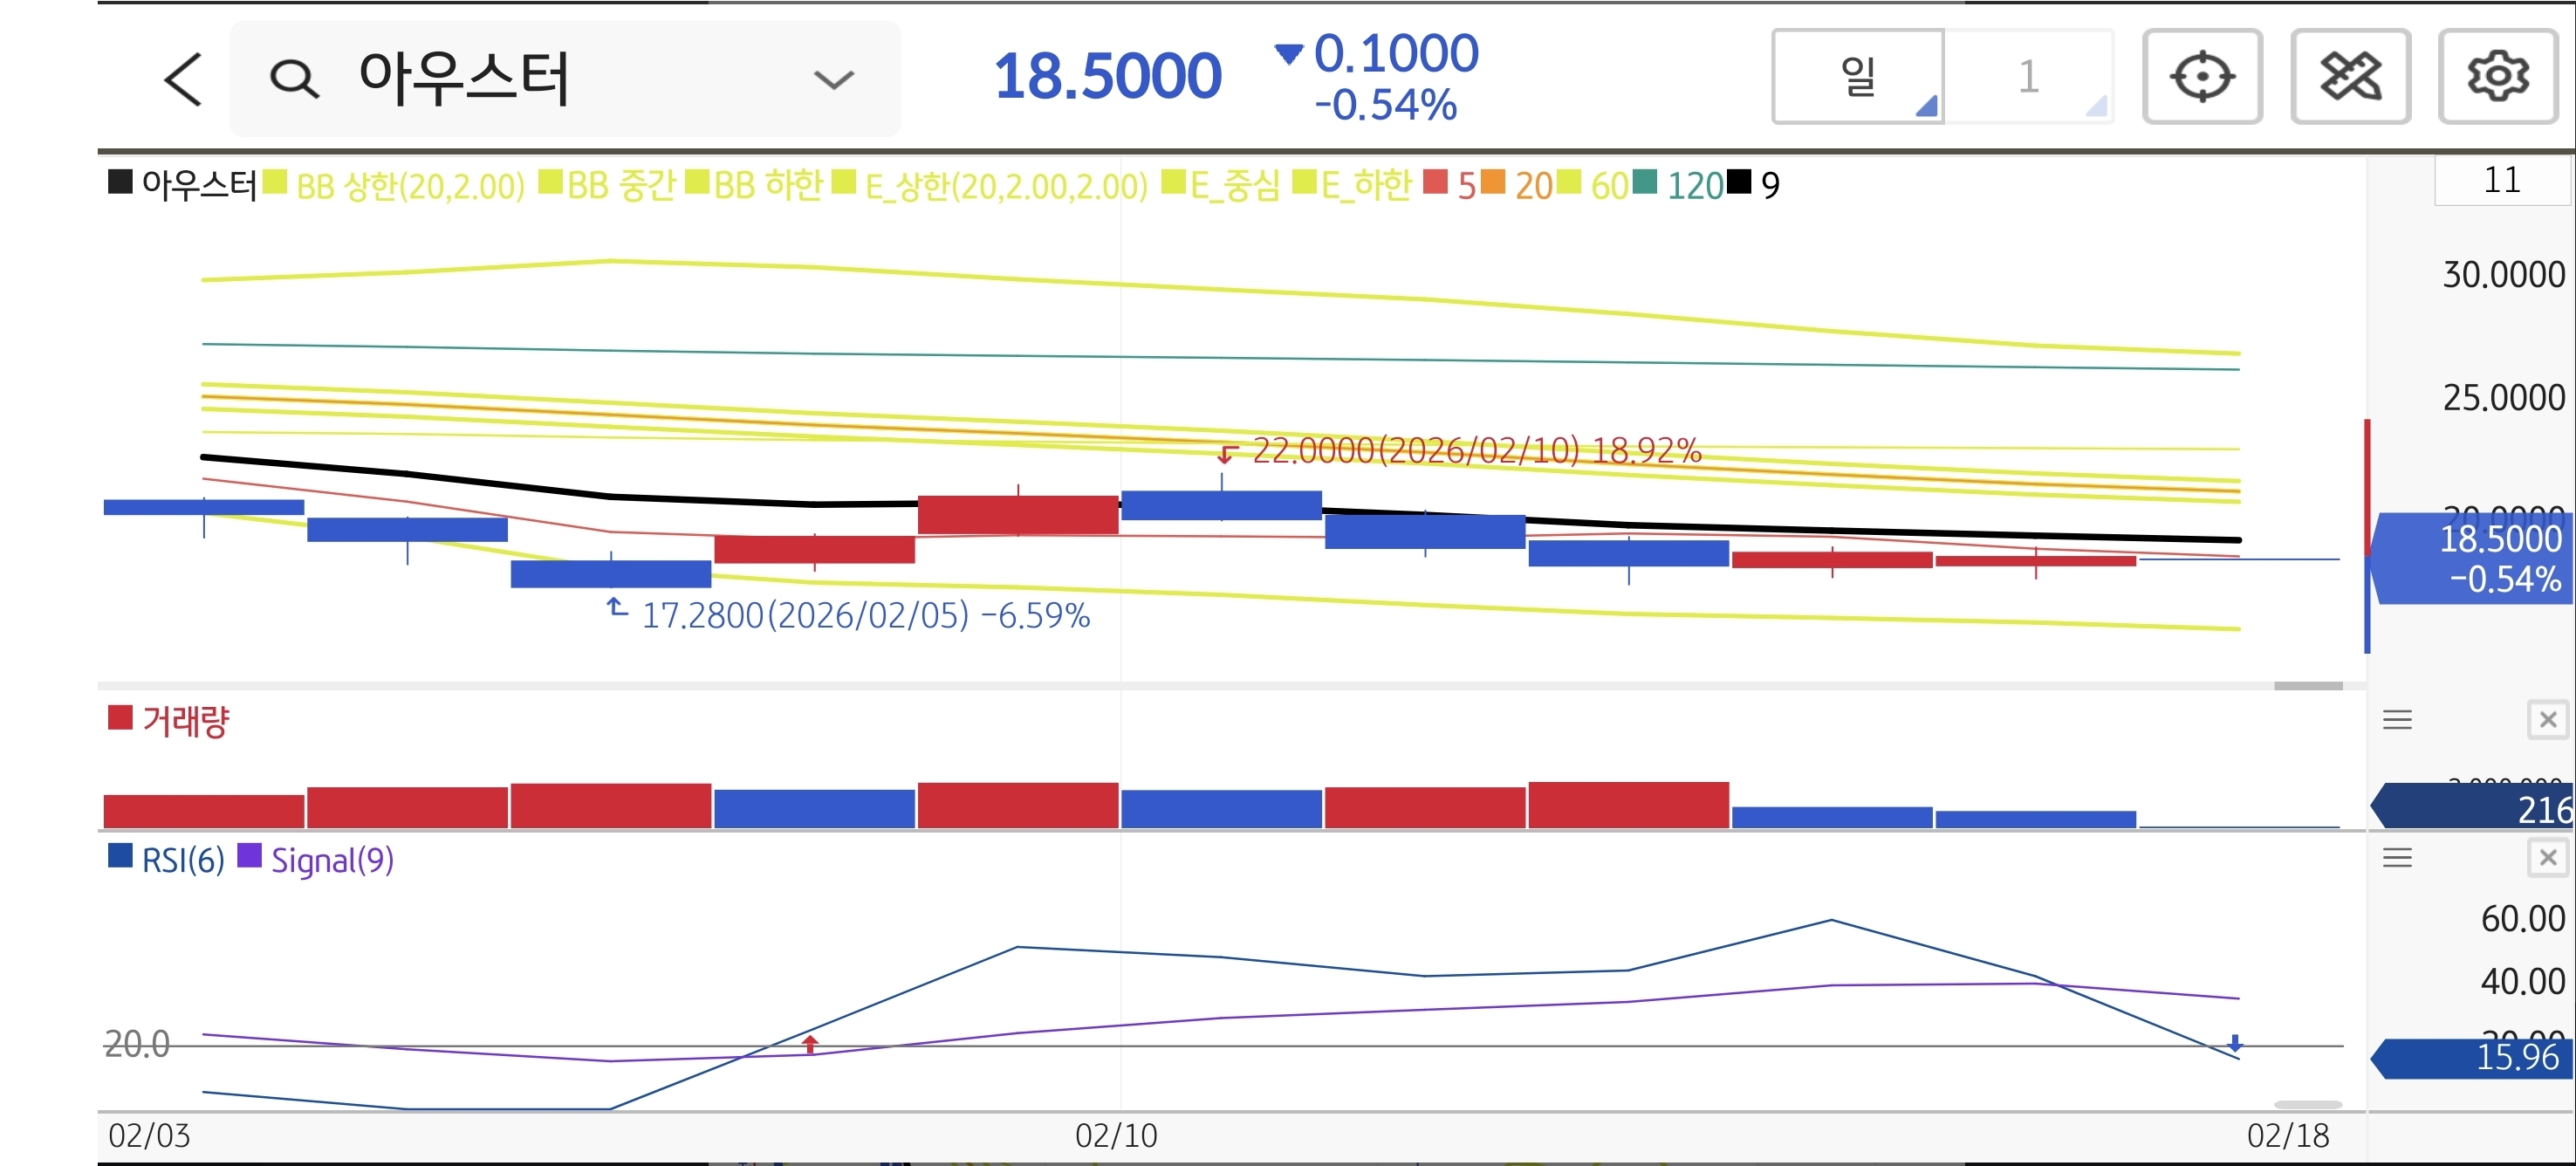Image resolution: width=2576 pixels, height=1166 pixels.
Task: Click the search magnifier icon
Action: point(294,79)
